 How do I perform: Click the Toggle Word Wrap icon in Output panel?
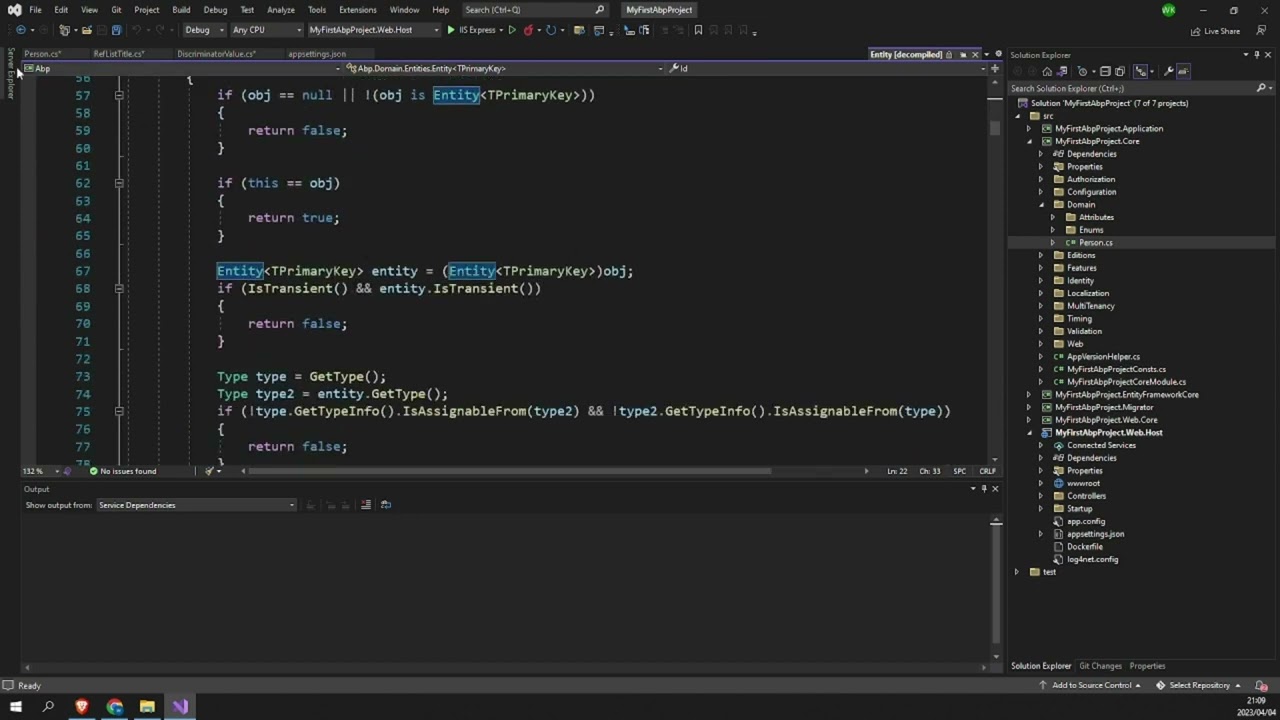[x=386, y=505]
